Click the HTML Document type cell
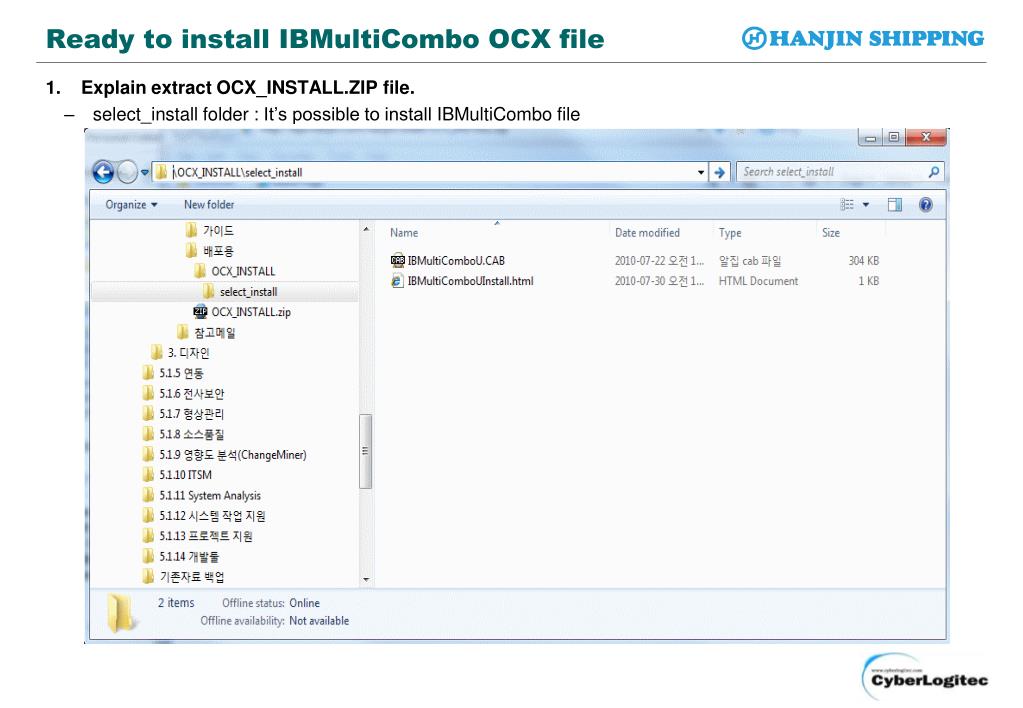The height and width of the screenshot is (708, 1023). click(758, 281)
